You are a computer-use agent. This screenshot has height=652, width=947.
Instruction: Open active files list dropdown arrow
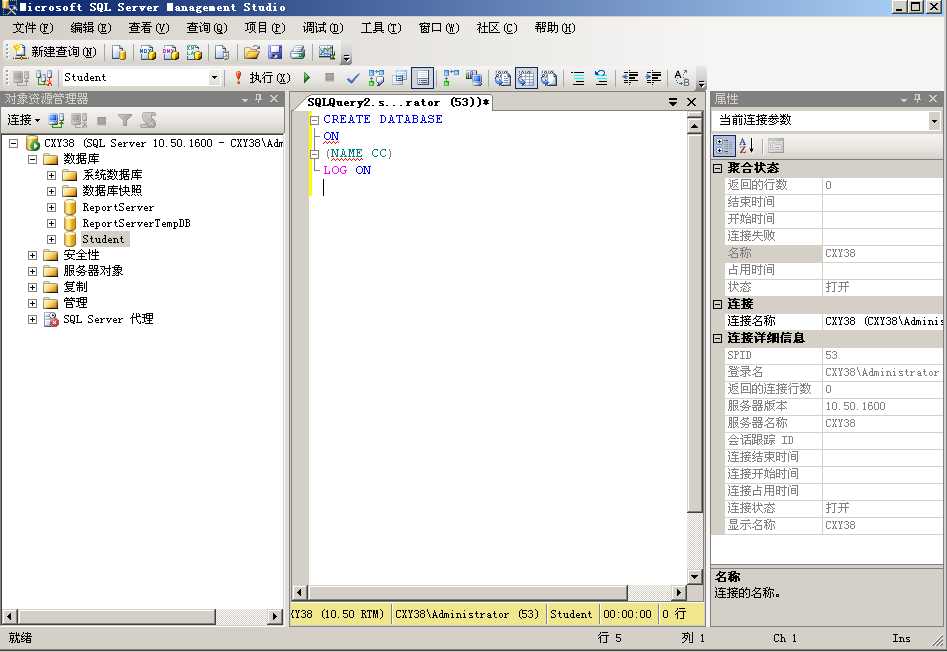point(673,102)
